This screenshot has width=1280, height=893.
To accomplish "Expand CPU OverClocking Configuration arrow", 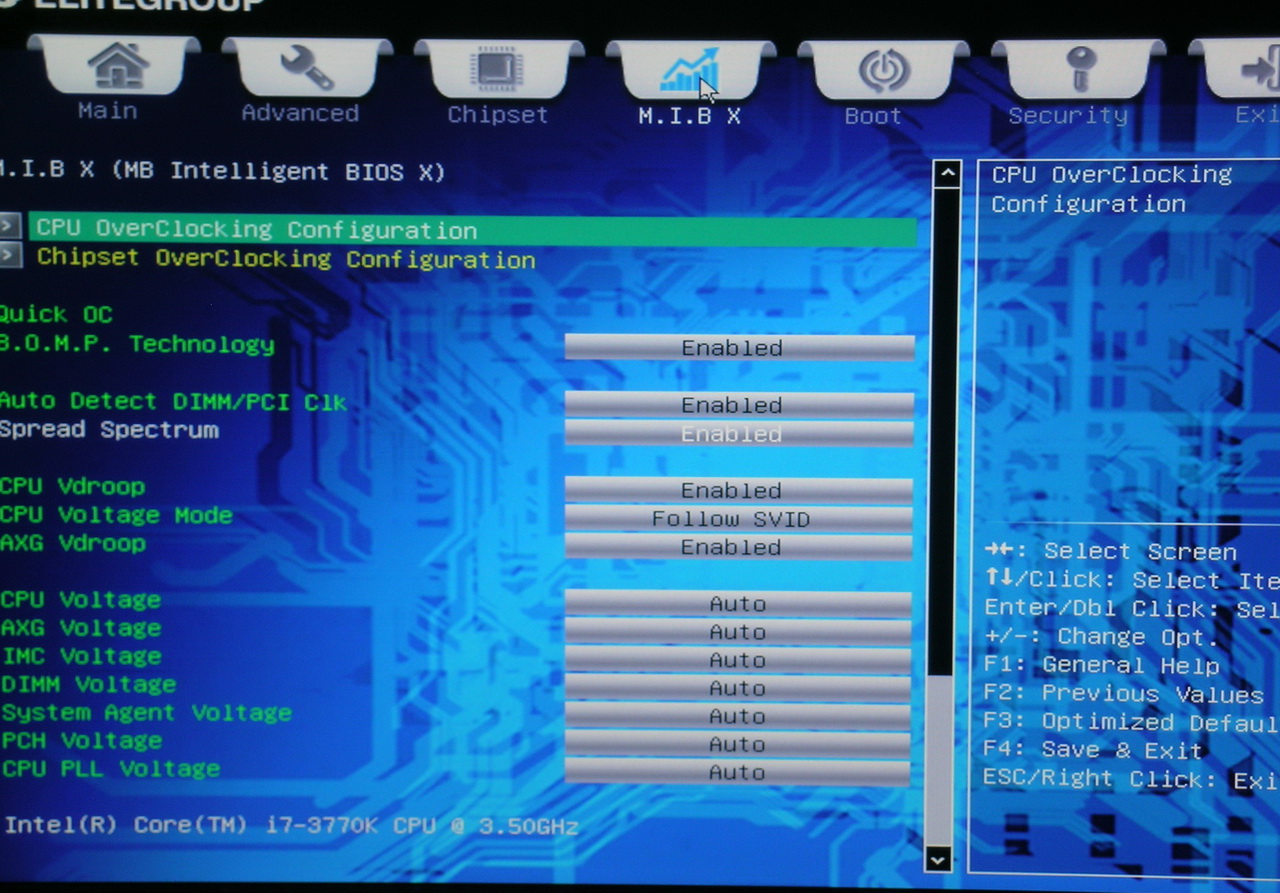I will point(10,225).
